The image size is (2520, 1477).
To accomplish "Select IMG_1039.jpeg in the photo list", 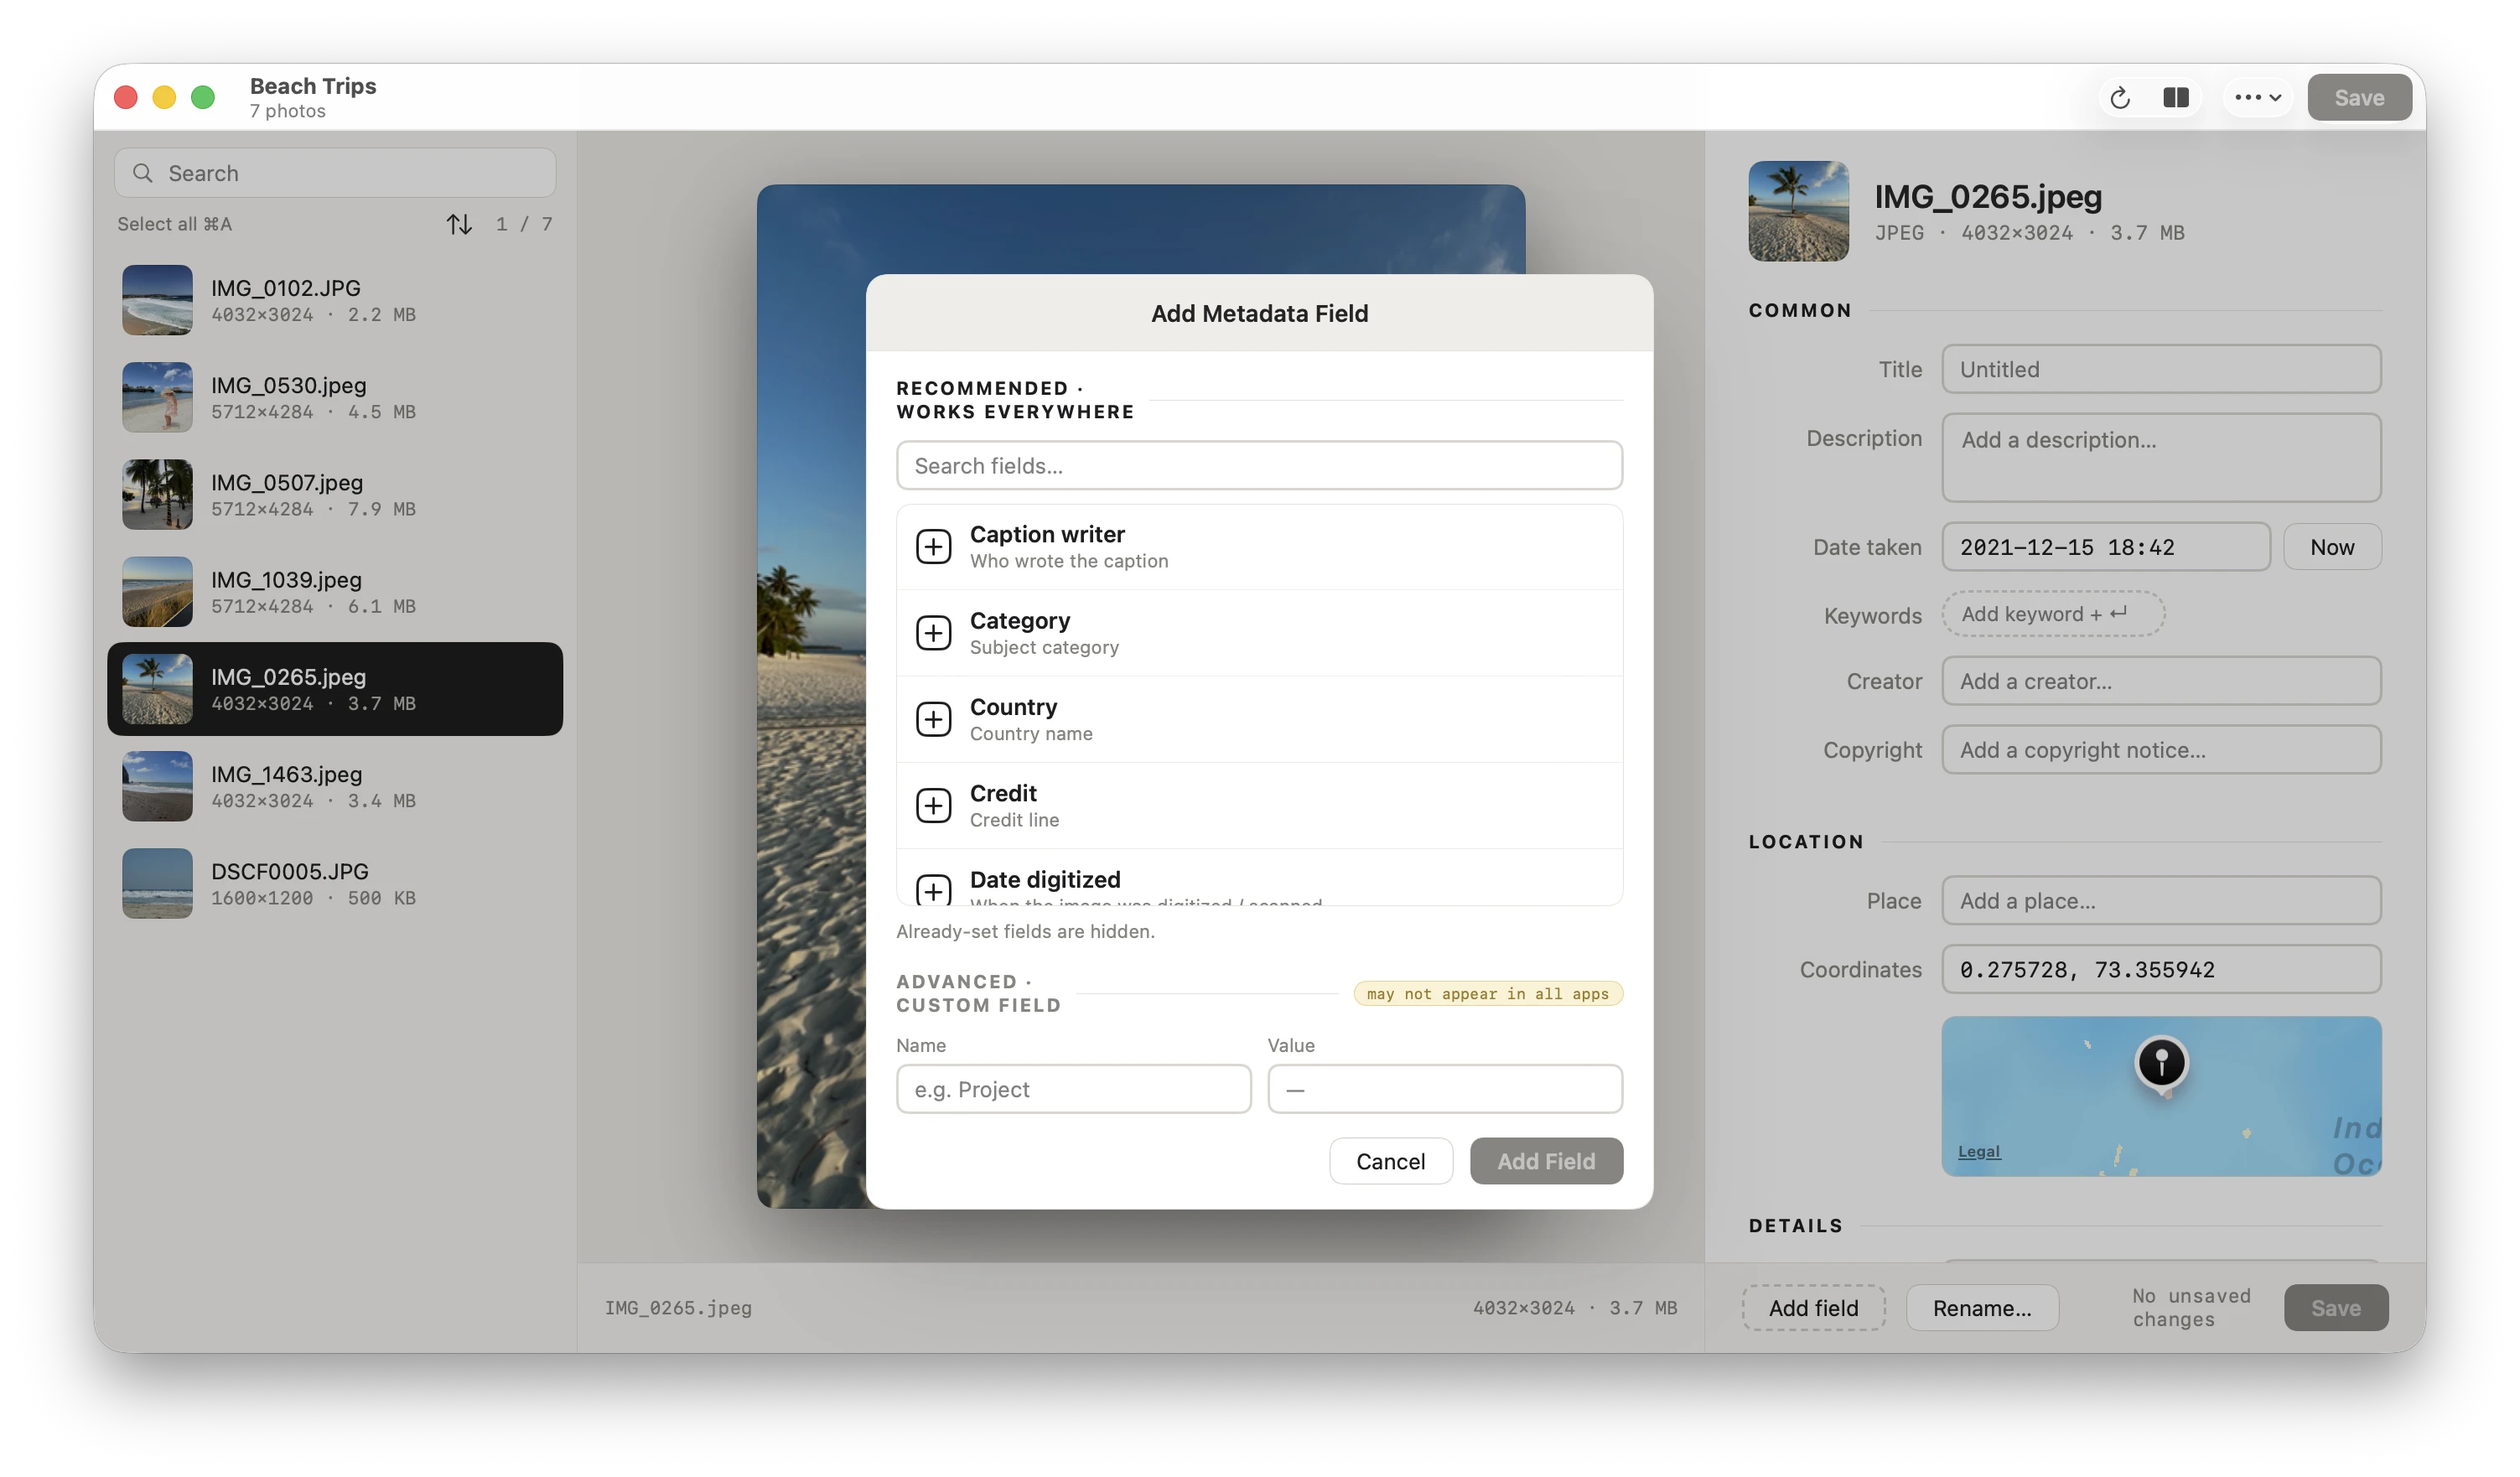I will tap(335, 592).
